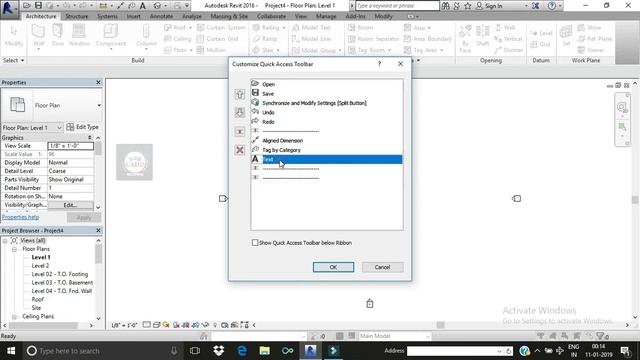Screen dimensions: 640x360
Task: Expand the Ceiling Plans tree node
Action: click(14, 317)
